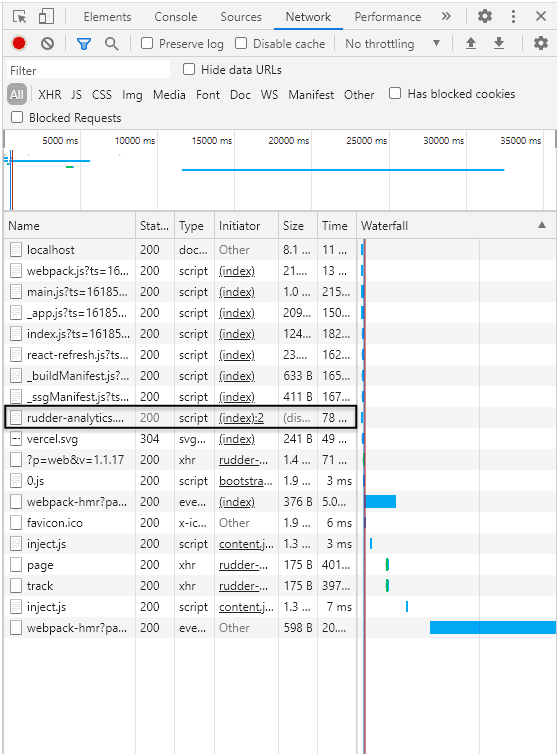Stop recording network log with red button
This screenshot has height=754, width=557.
(x=19, y=44)
